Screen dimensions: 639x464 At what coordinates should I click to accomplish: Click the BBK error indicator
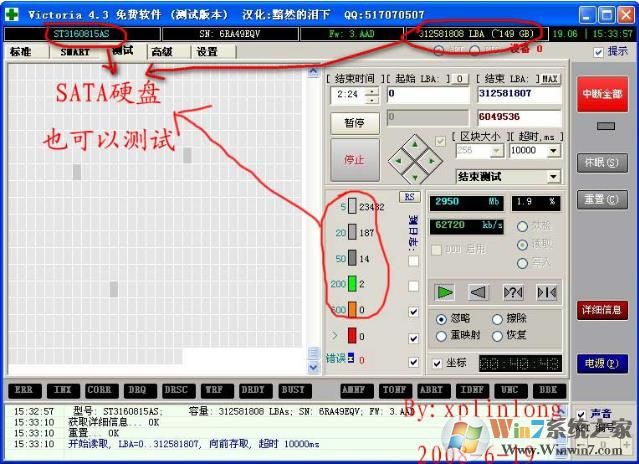pyautogui.click(x=549, y=390)
